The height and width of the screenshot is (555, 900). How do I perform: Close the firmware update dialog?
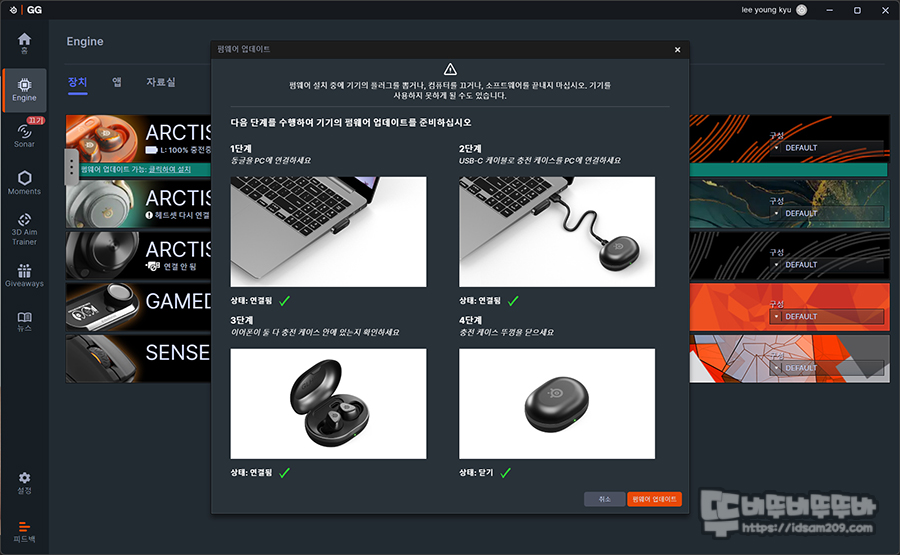677,49
